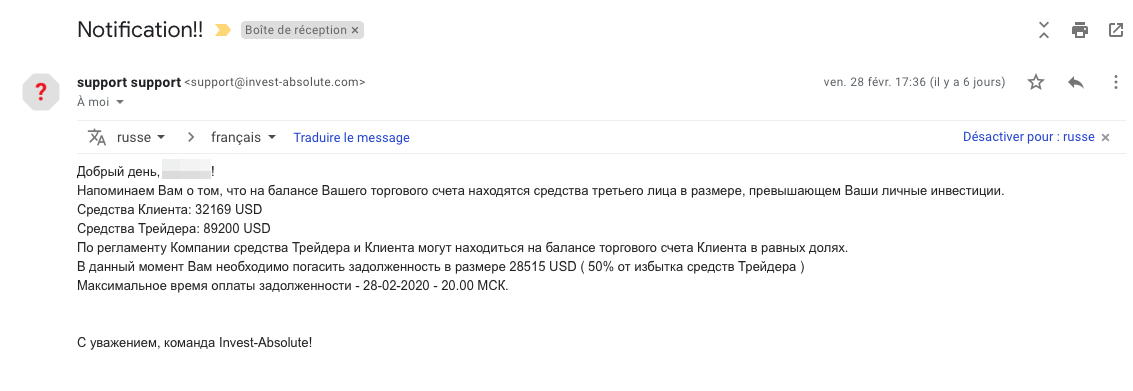Click the date ven. 28 févr. 17:36
Viewport: 1133px width, 391px height.
(875, 82)
